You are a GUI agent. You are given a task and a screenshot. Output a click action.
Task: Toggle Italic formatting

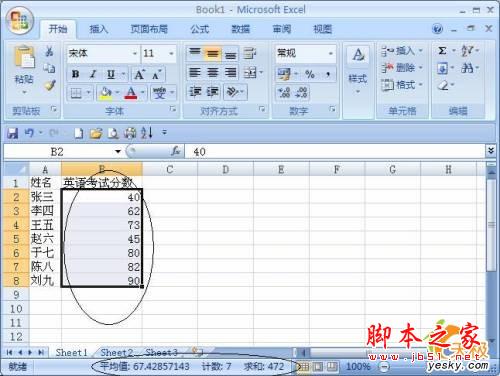[93, 74]
